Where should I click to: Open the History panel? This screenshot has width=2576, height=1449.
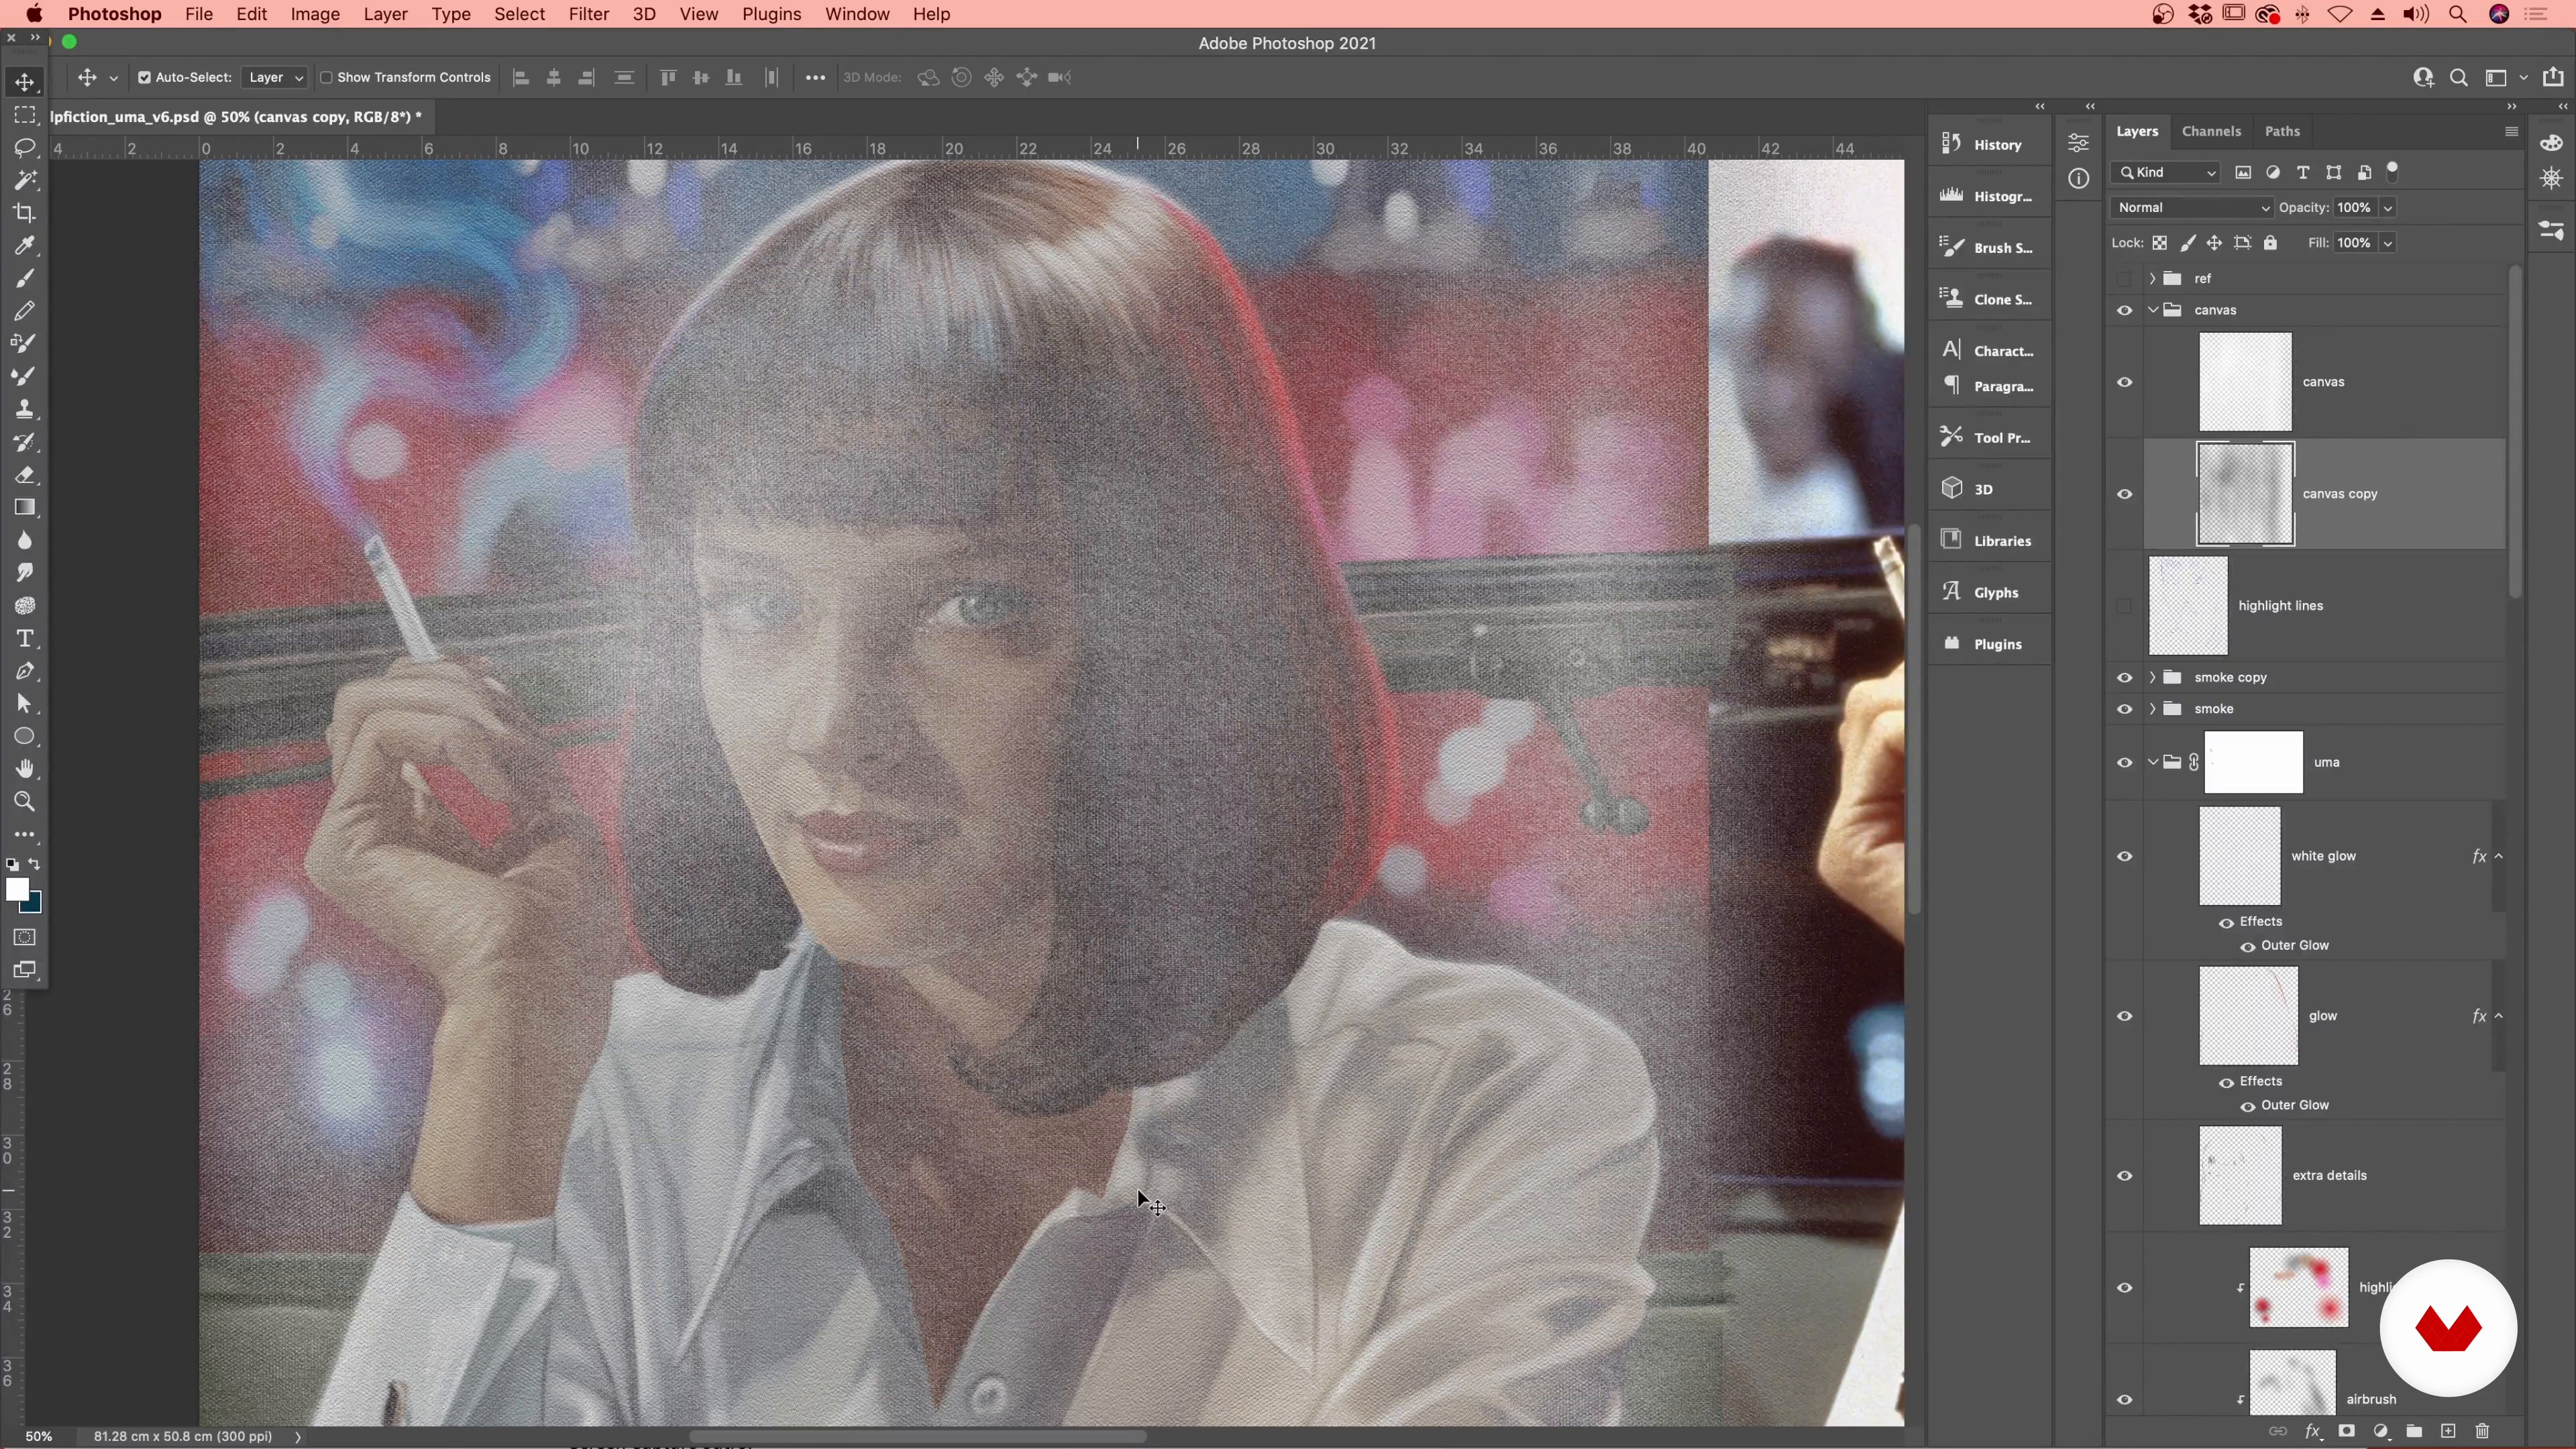1989,145
